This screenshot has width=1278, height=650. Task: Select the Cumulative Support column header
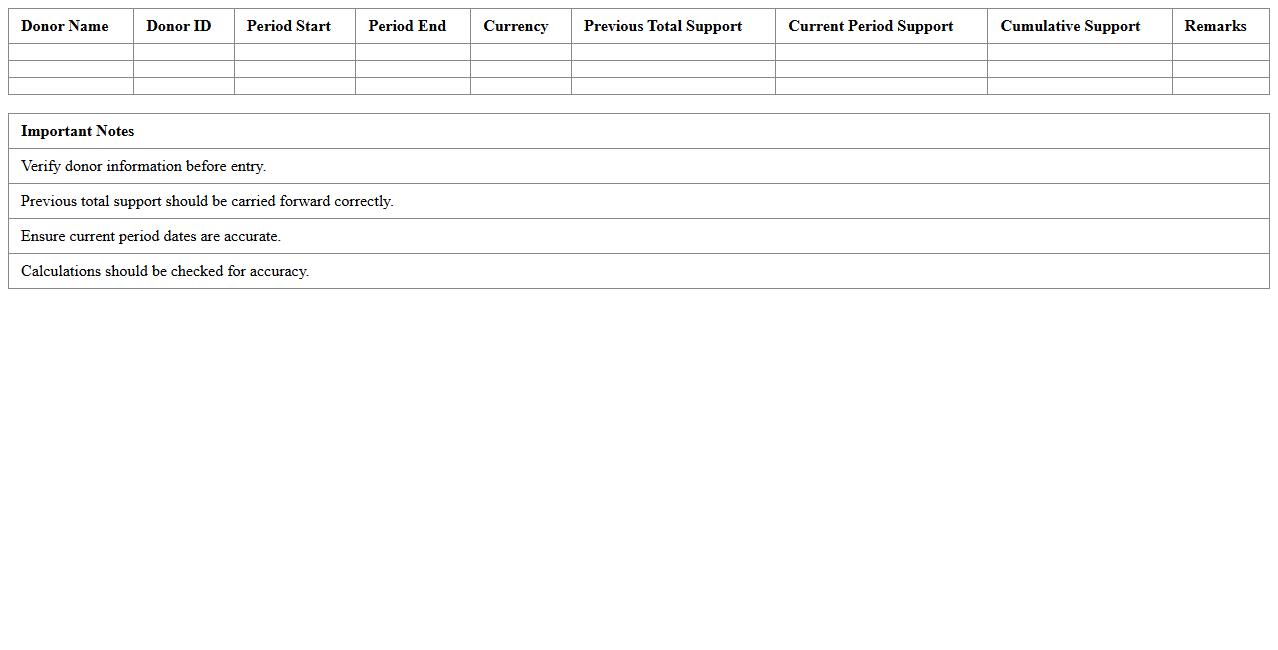click(x=1070, y=26)
